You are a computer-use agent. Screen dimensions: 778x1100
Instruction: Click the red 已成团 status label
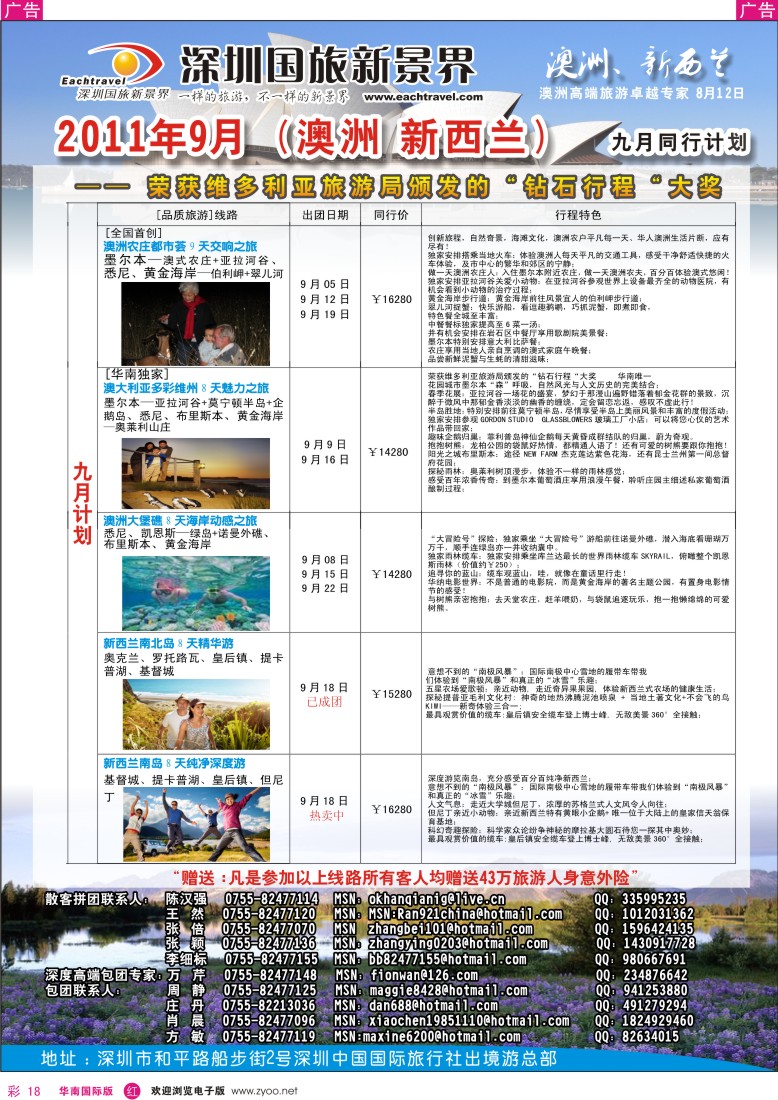325,702
